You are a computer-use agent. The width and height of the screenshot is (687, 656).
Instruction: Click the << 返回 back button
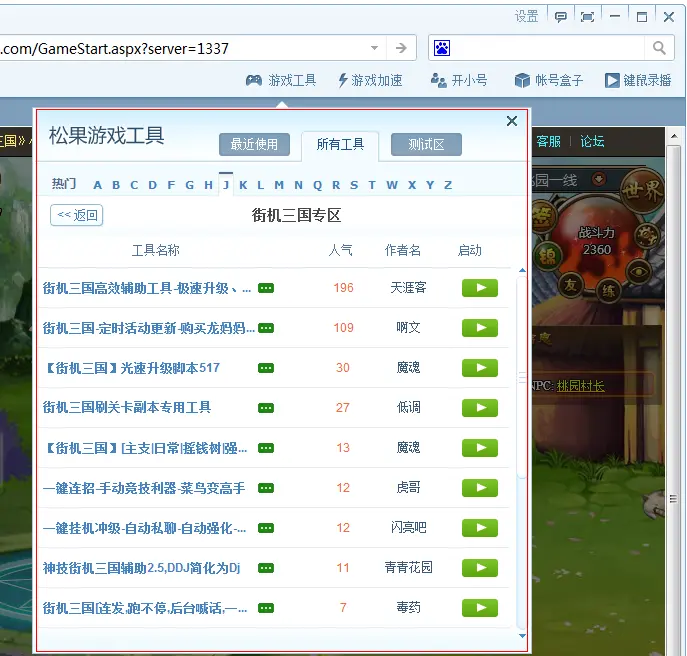(x=77, y=215)
